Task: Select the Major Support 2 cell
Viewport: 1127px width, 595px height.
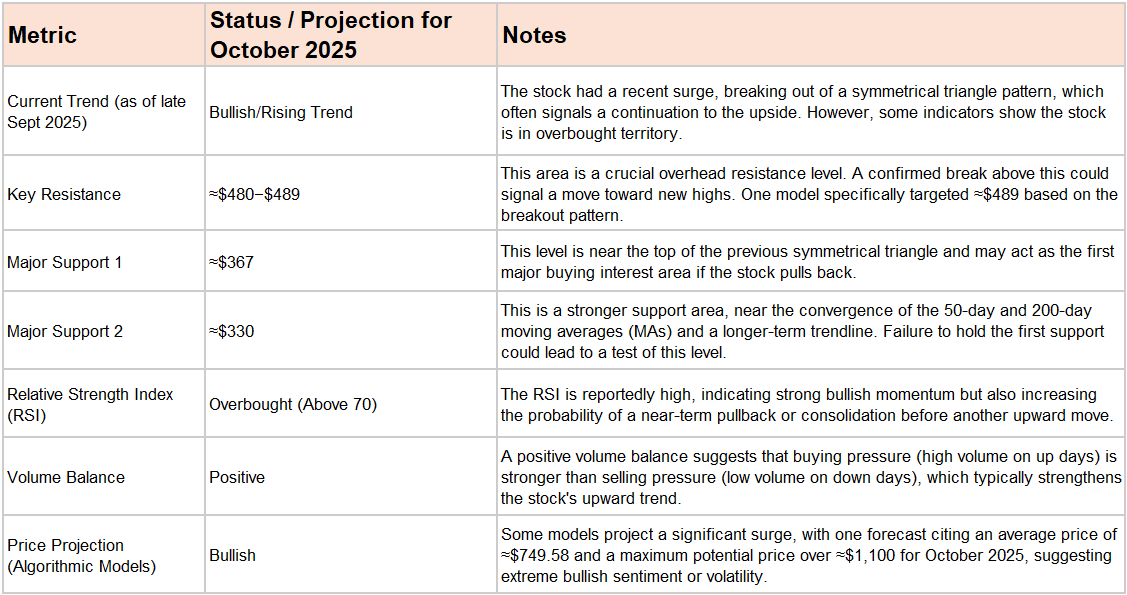Action: pos(65,331)
